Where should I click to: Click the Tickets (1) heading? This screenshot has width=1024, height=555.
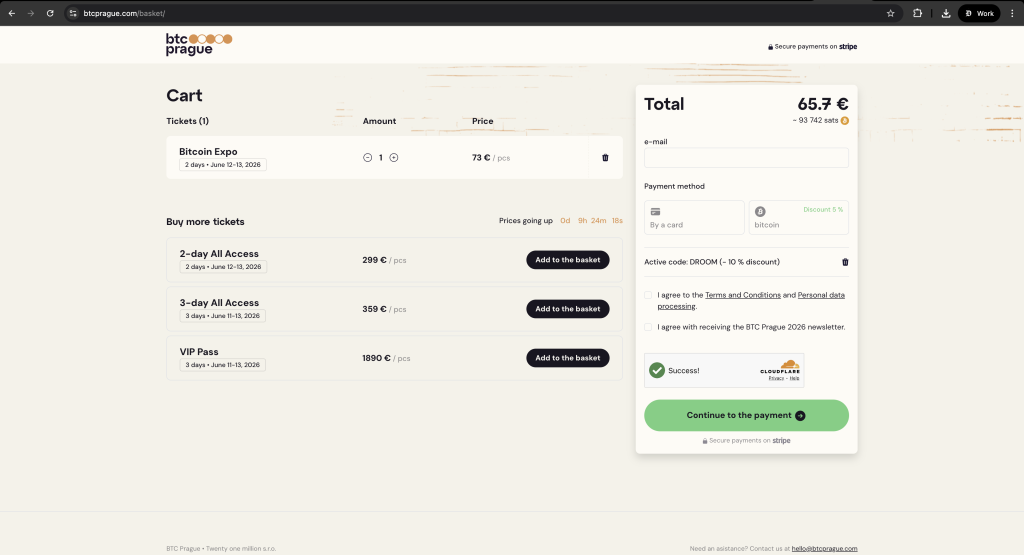point(187,121)
